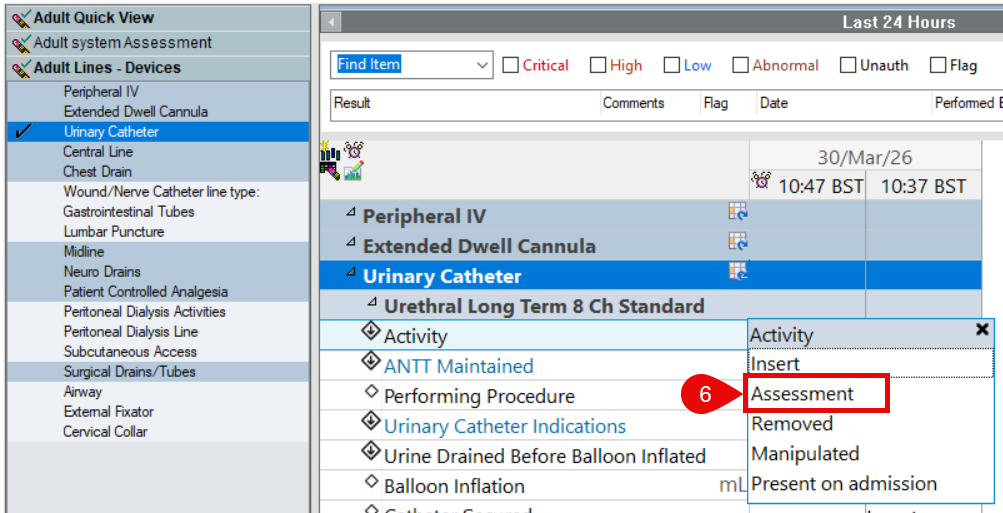Choose Assessment from the Activity list
The width and height of the screenshot is (1003, 513).
[x=802, y=394]
